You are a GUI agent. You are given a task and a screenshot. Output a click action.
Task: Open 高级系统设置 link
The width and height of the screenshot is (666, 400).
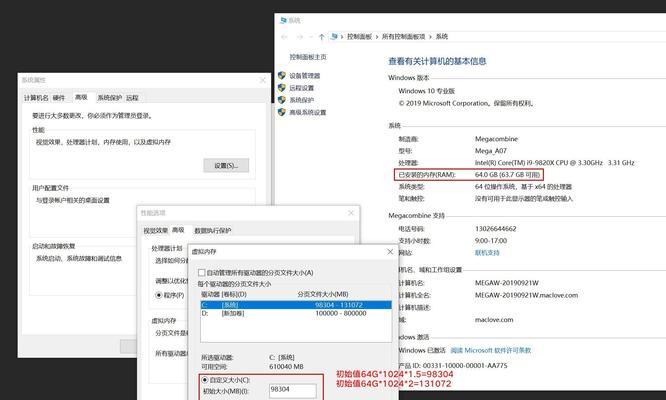308,113
